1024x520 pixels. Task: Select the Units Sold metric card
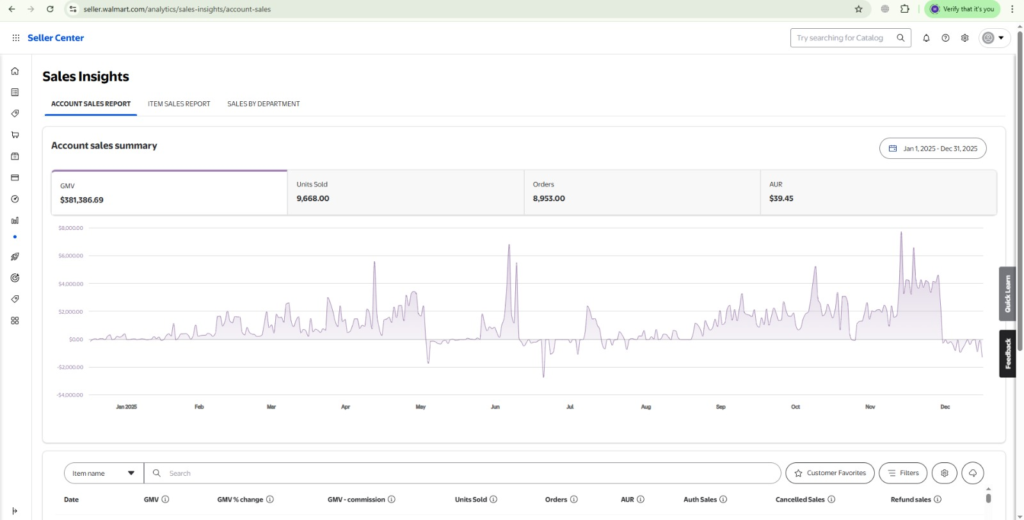click(x=405, y=192)
